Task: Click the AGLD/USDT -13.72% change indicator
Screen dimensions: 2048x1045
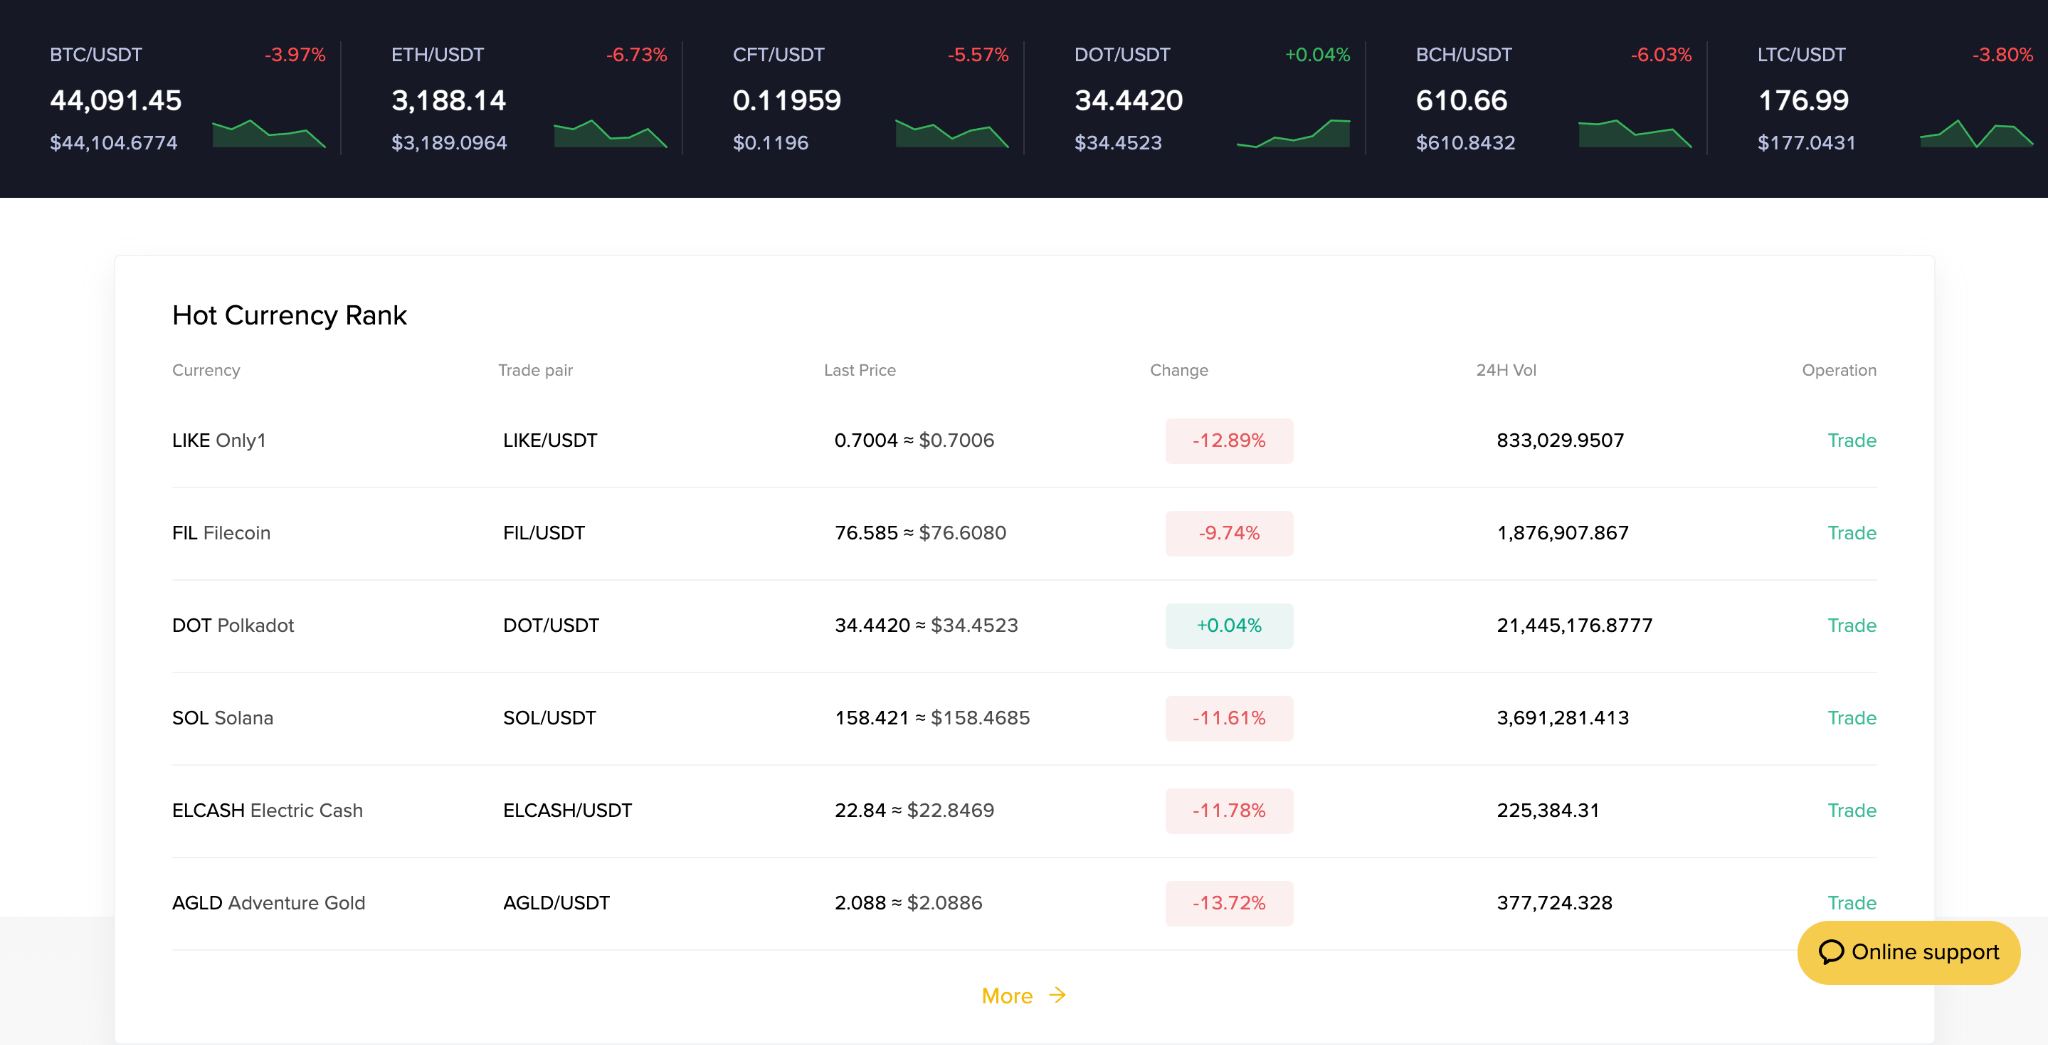Action: point(1229,903)
